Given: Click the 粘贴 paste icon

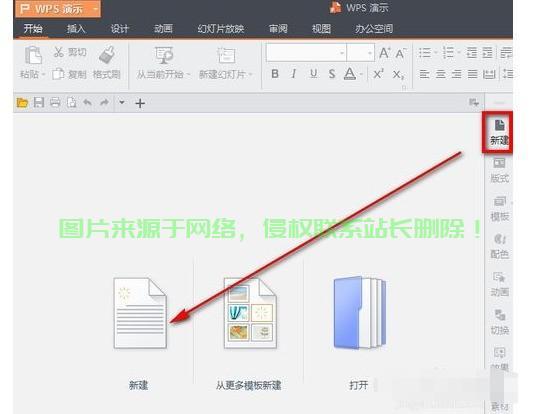Looking at the screenshot, I should [33, 55].
